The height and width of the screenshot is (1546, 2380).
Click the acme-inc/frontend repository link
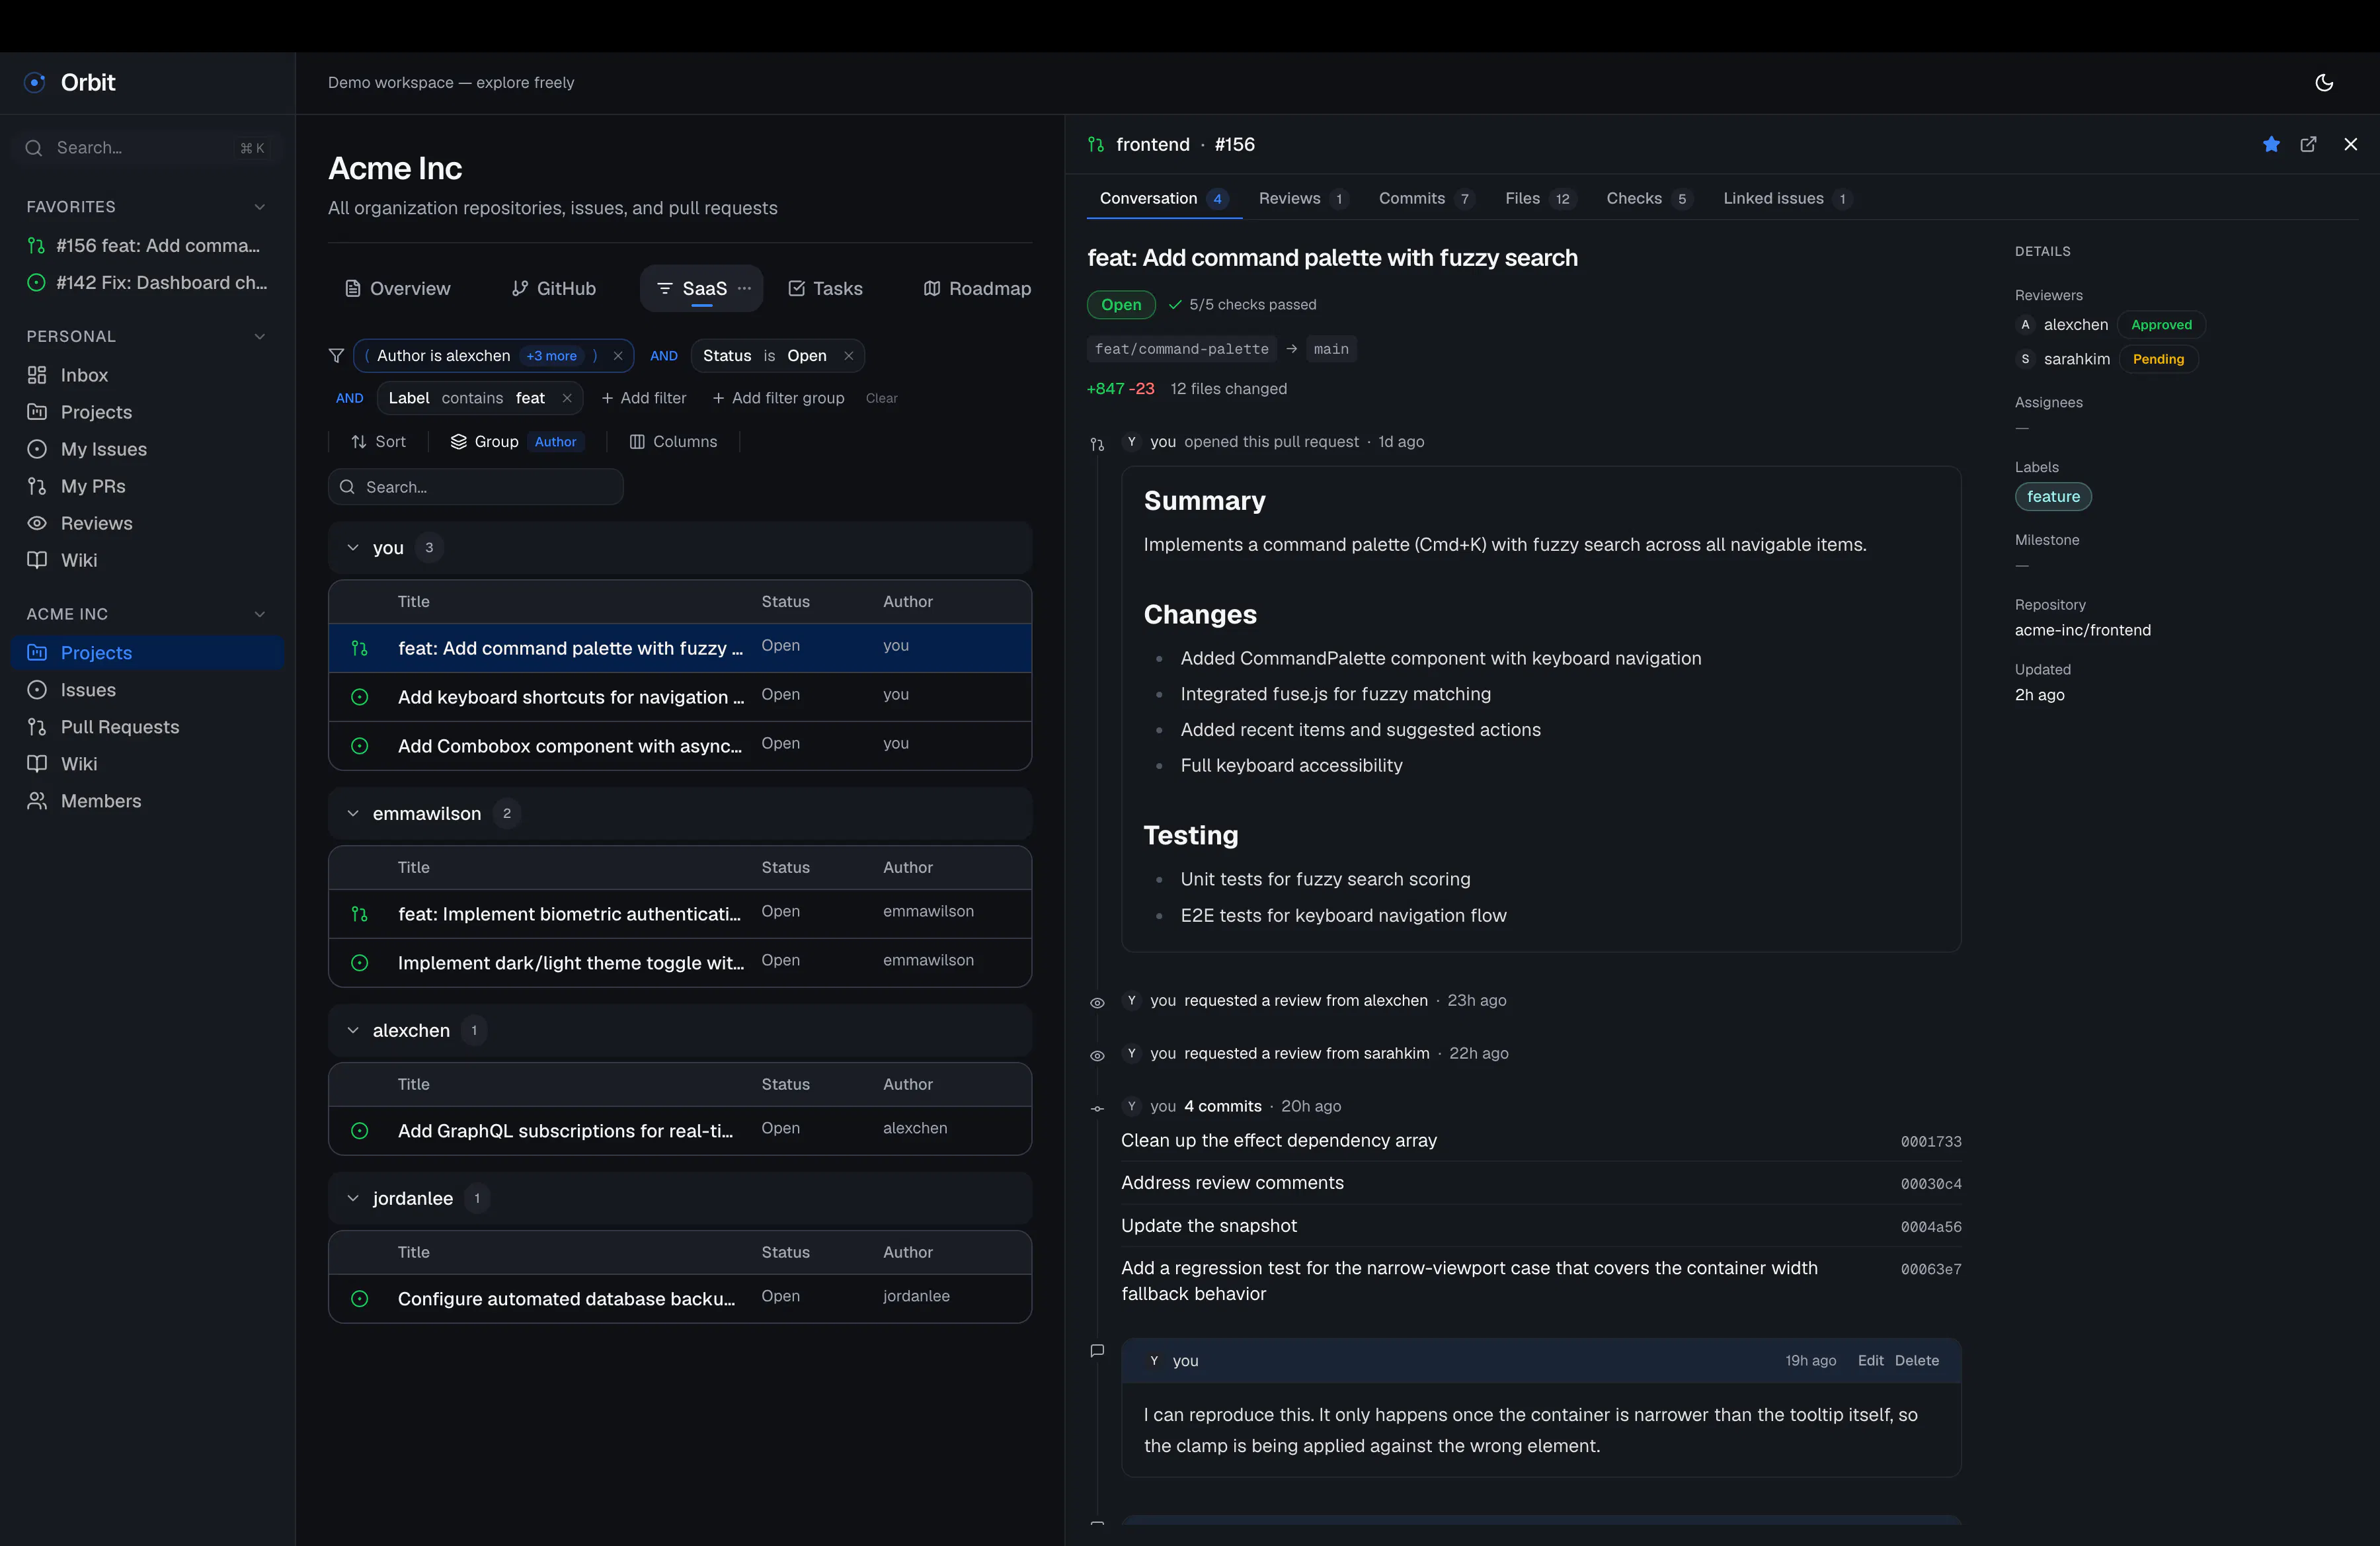[x=2082, y=630]
